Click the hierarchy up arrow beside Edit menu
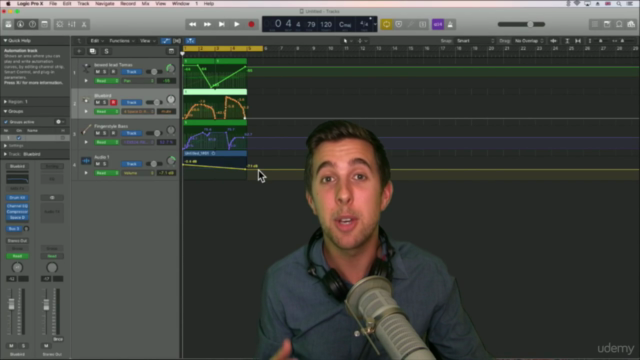640x360 pixels. pos(79,41)
